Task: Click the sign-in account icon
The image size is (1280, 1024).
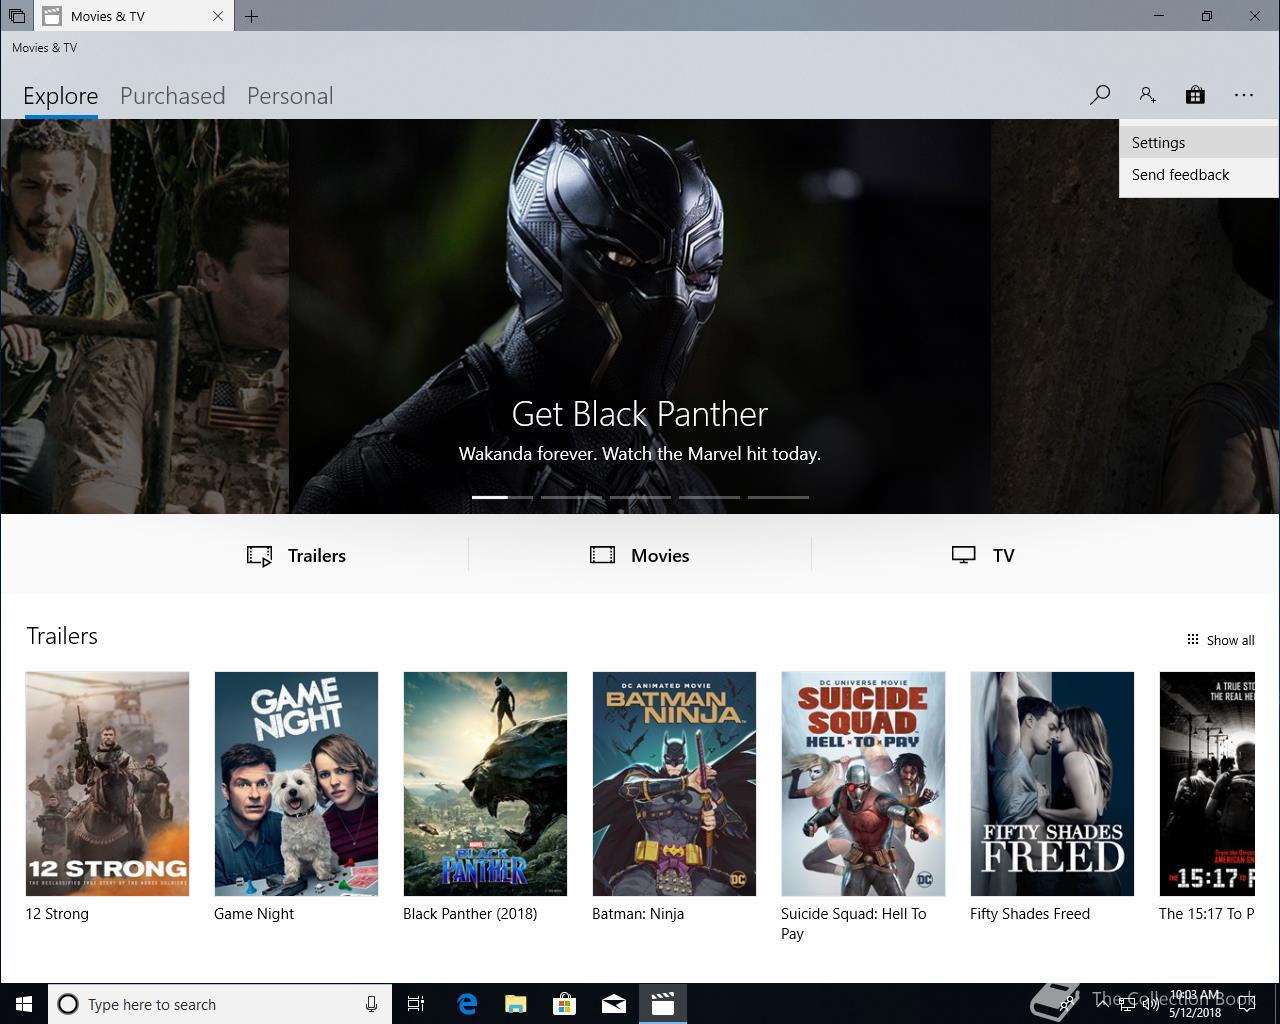Action: [1147, 95]
